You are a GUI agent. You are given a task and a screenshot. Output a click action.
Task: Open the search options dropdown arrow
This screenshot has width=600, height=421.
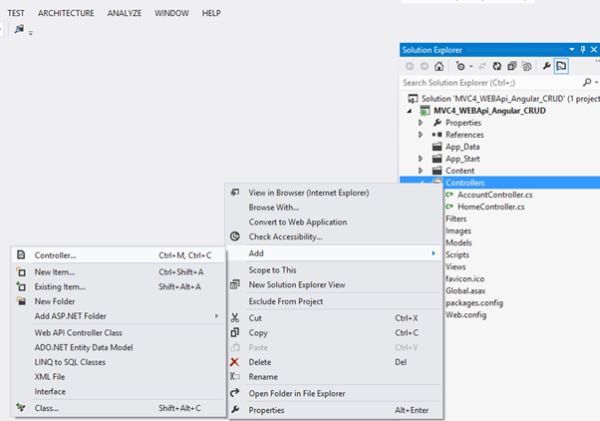596,82
